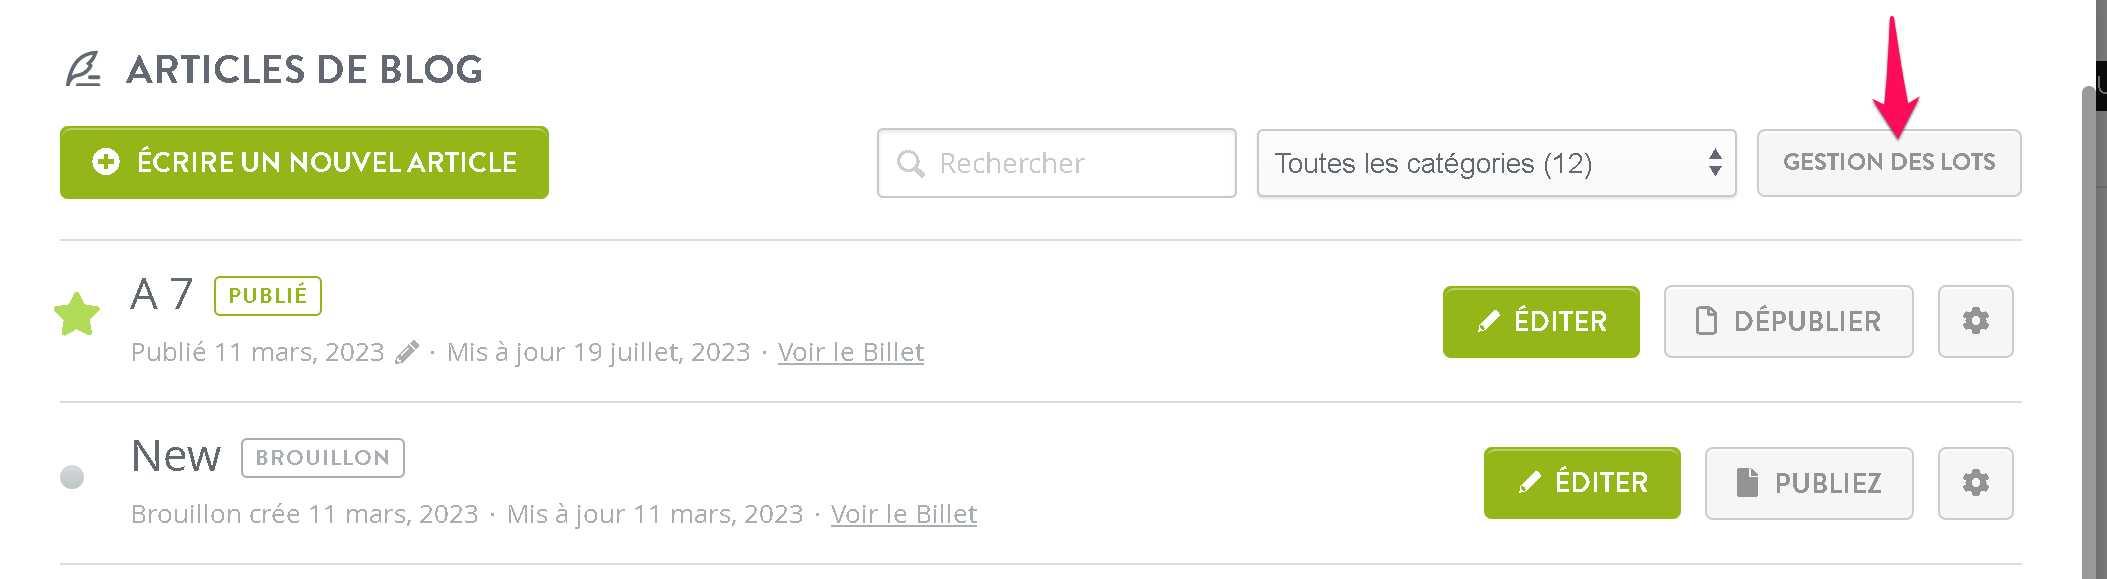2107x579 pixels.
Task: Click the plus icon on Écrire un nouvel article
Action: 106,162
